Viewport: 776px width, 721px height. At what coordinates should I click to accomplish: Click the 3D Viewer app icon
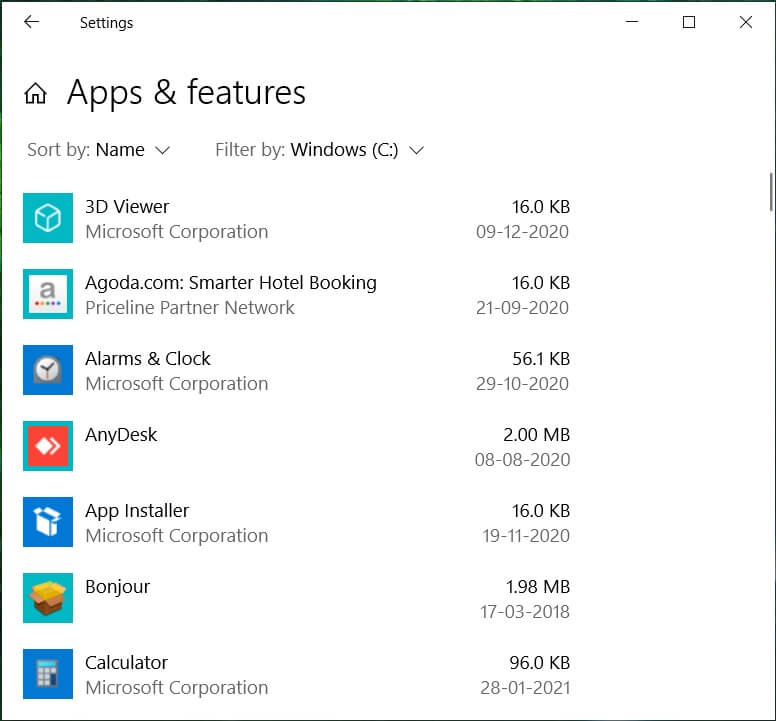tap(48, 218)
